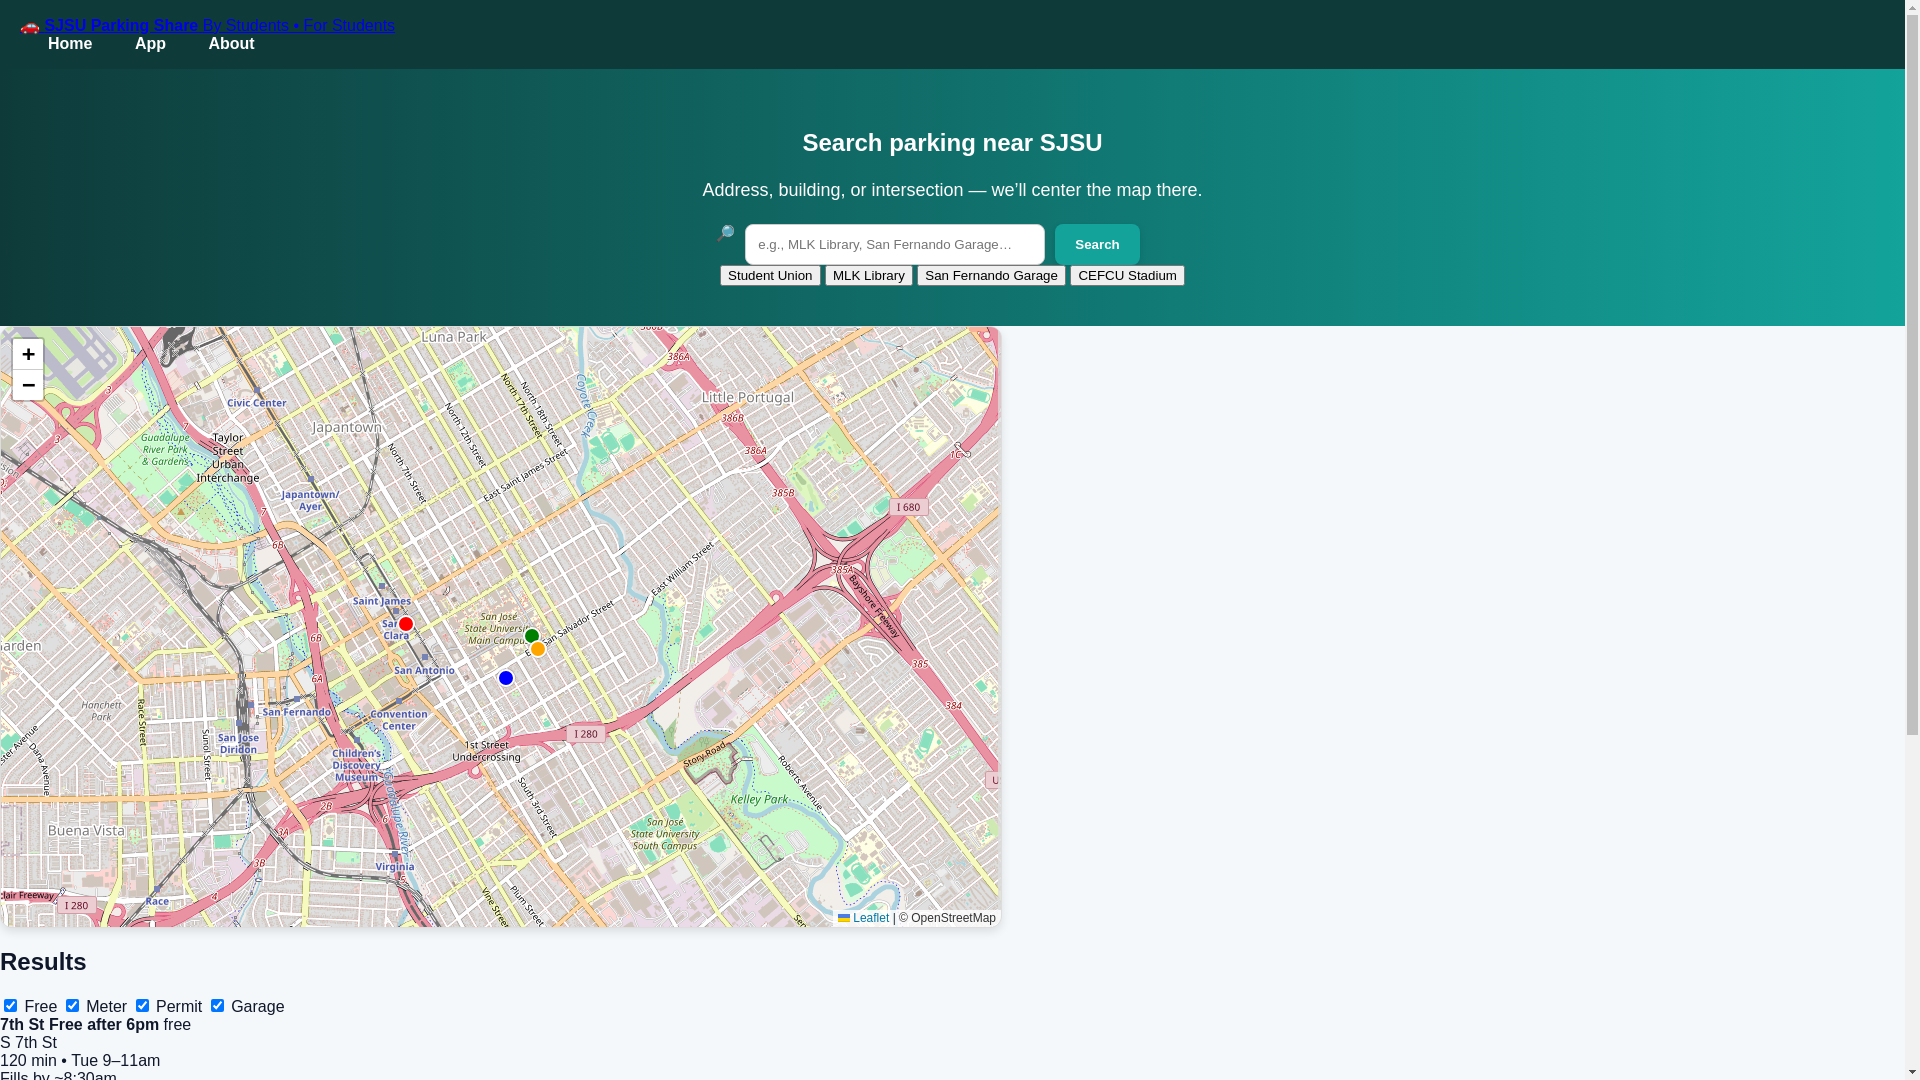Select the MLK Library quick search
The height and width of the screenshot is (1080, 1920).
point(869,275)
